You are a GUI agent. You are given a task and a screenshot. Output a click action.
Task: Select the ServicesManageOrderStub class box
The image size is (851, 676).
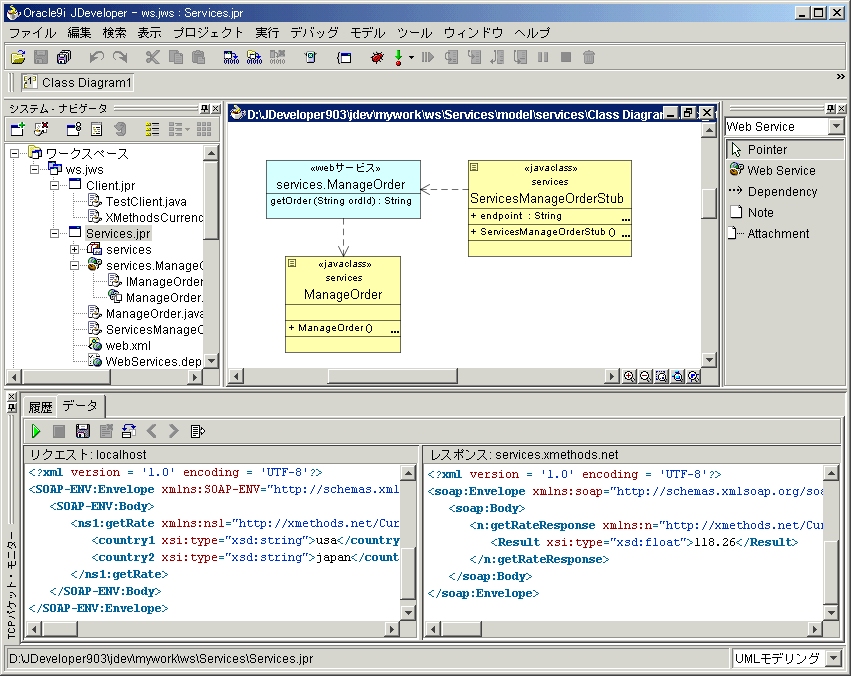pyautogui.click(x=550, y=208)
